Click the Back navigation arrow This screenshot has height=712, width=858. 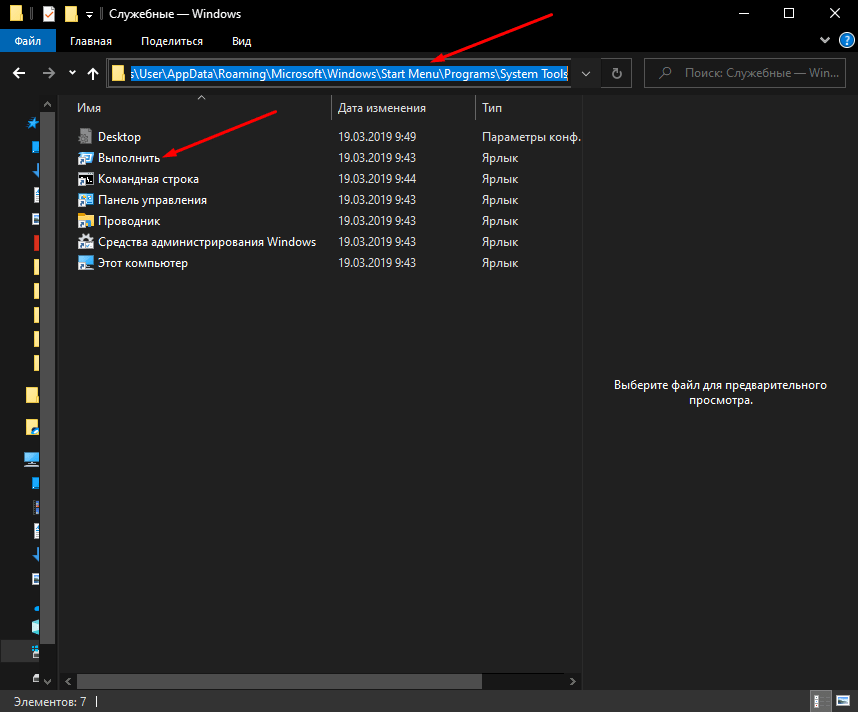19,73
